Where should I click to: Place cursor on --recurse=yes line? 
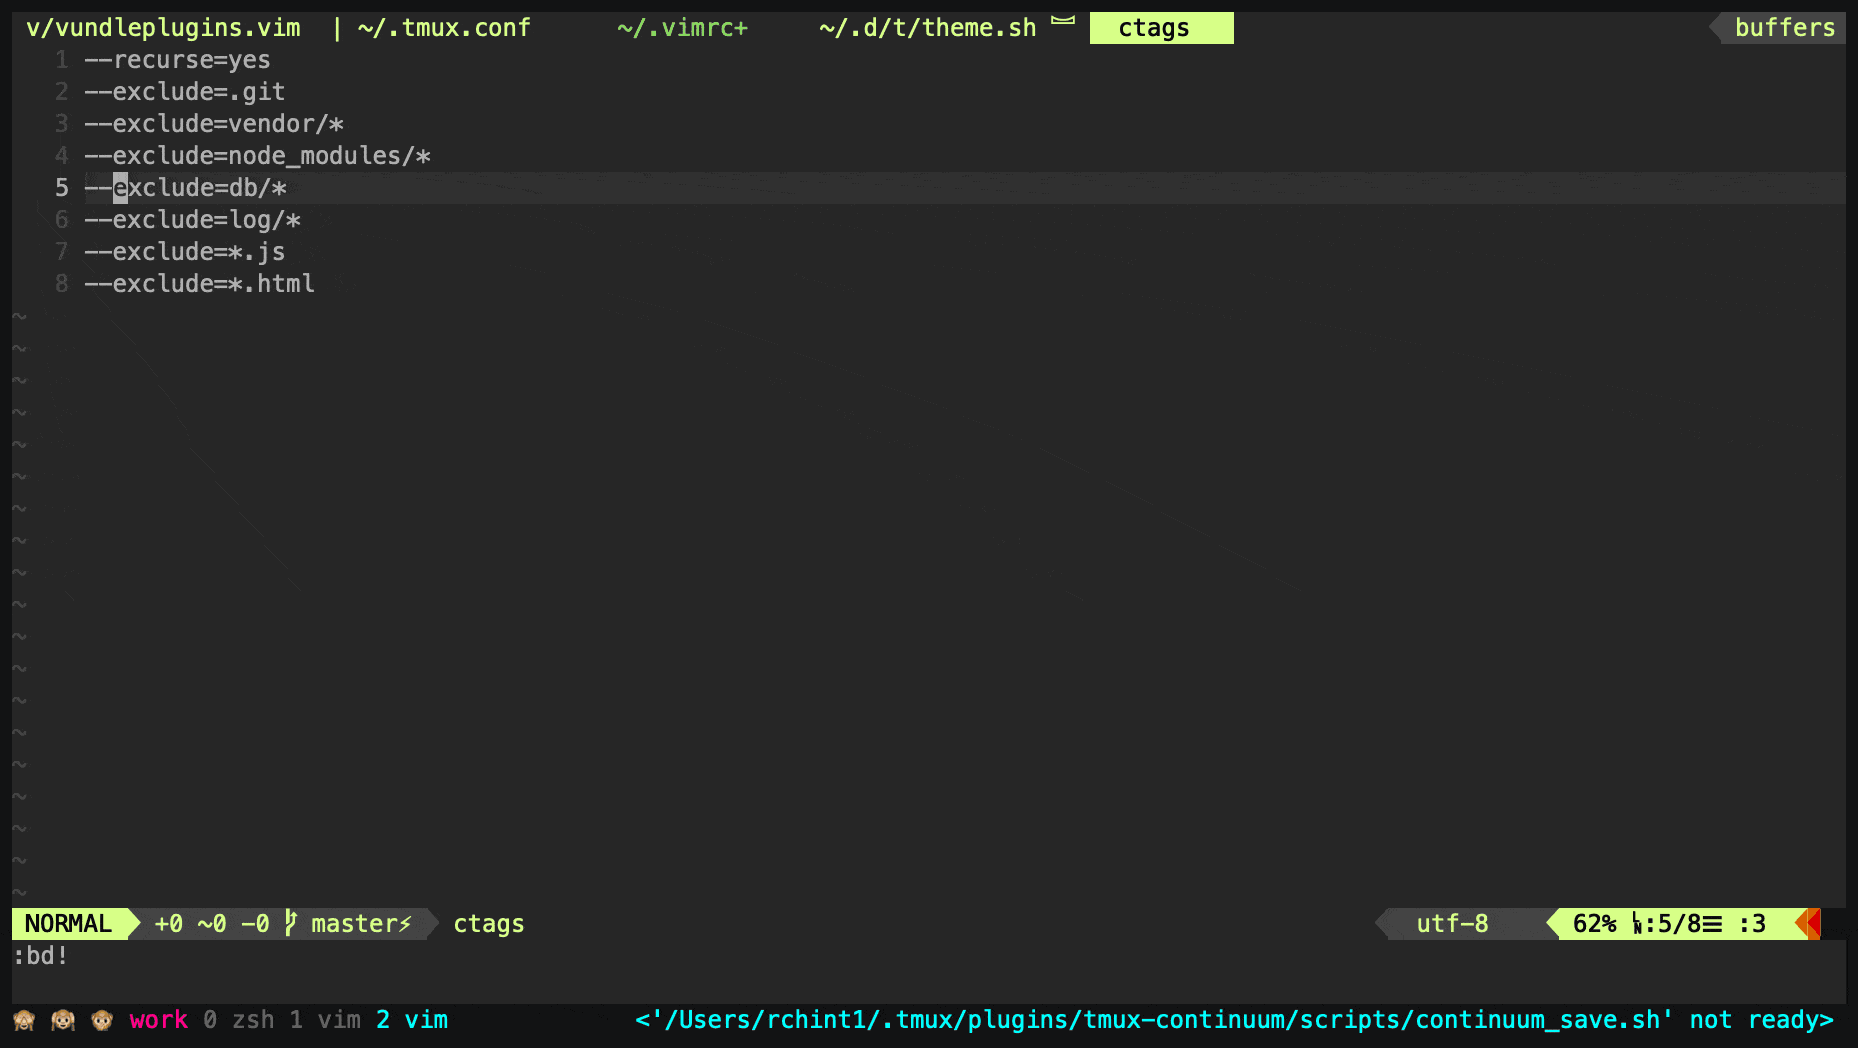coord(177,60)
